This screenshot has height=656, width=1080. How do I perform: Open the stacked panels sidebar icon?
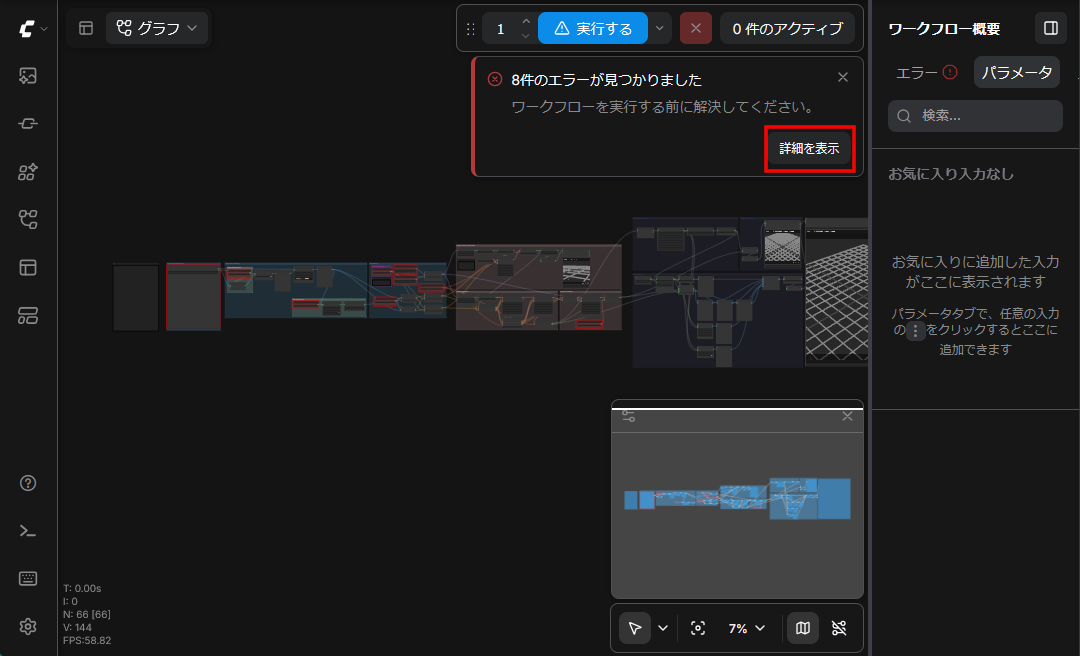pyautogui.click(x=28, y=316)
